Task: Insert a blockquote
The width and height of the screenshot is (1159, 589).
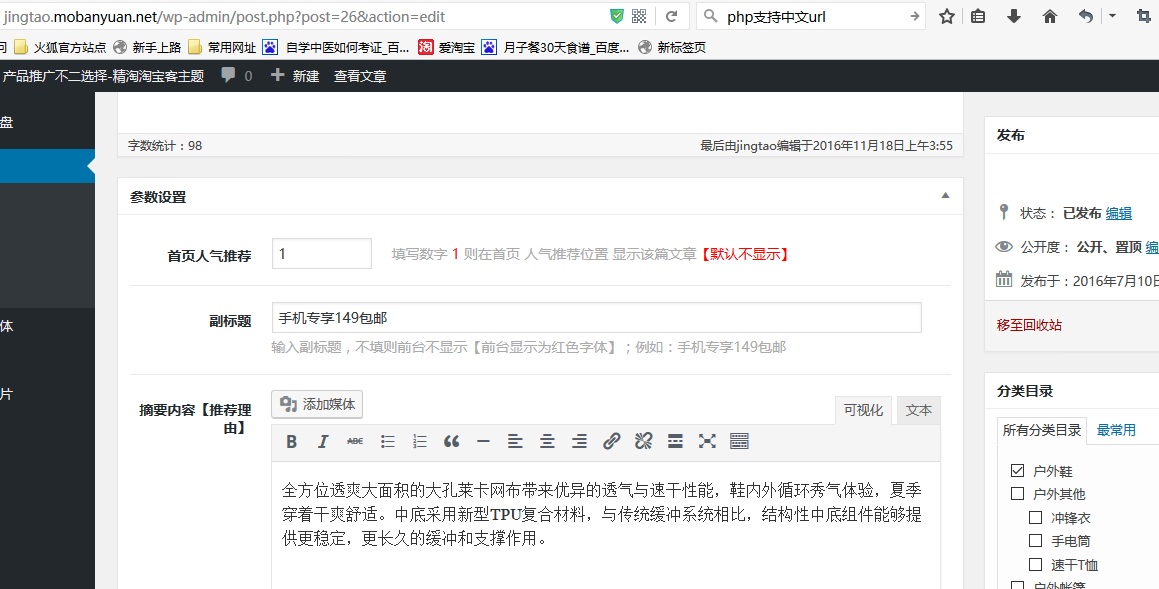Action: click(x=450, y=441)
